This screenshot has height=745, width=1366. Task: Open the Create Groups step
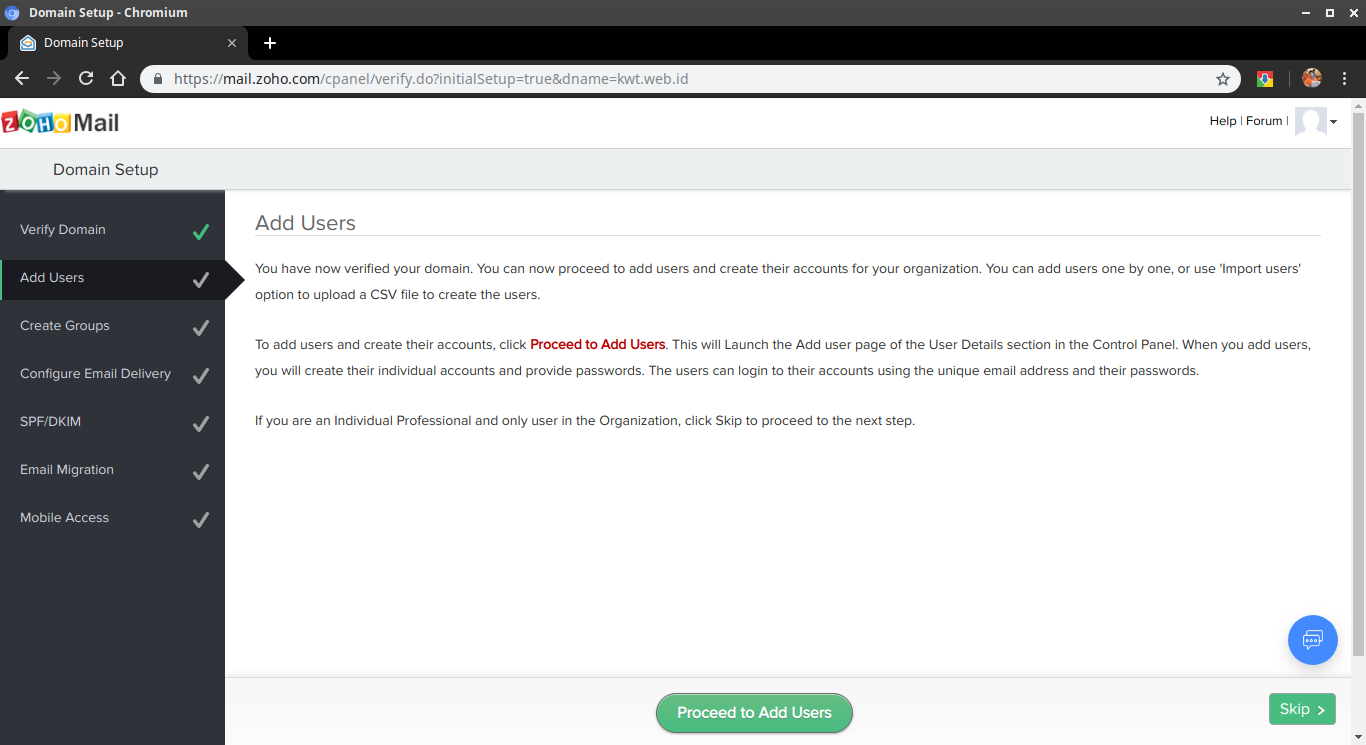pos(65,326)
